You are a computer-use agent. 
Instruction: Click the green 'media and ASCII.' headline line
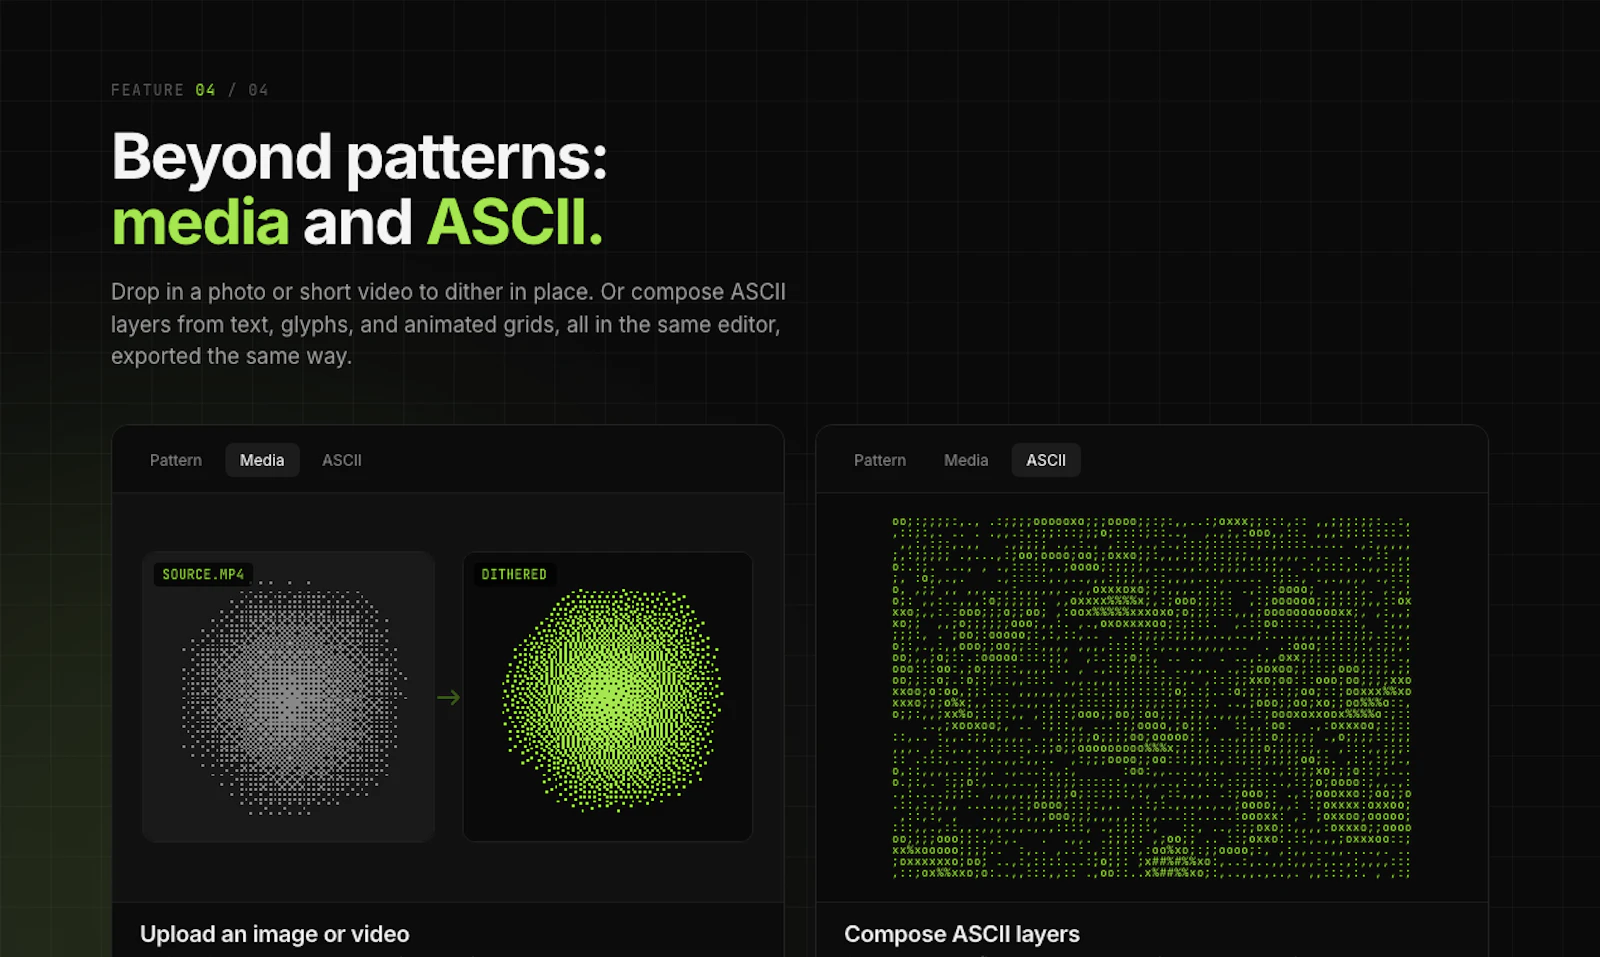[x=357, y=221]
